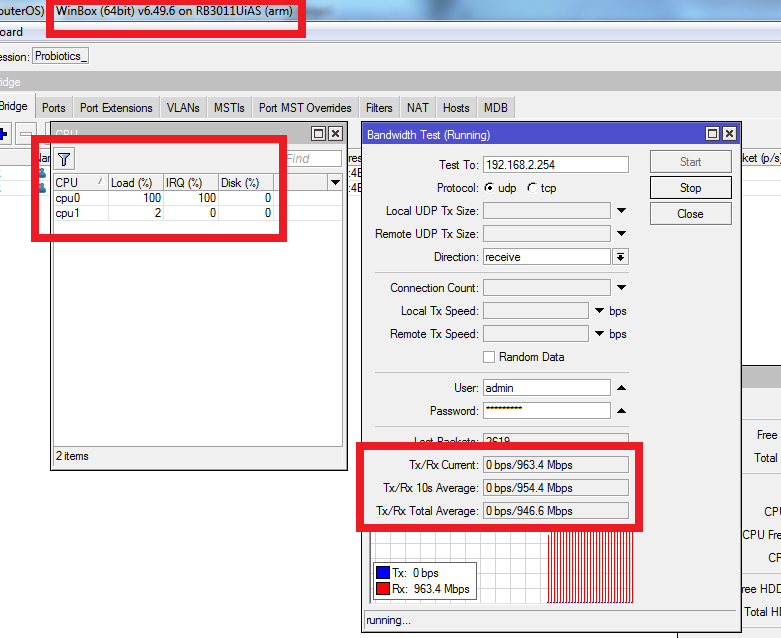781x638 pixels.
Task: Click the Stop button
Action: [x=690, y=188]
